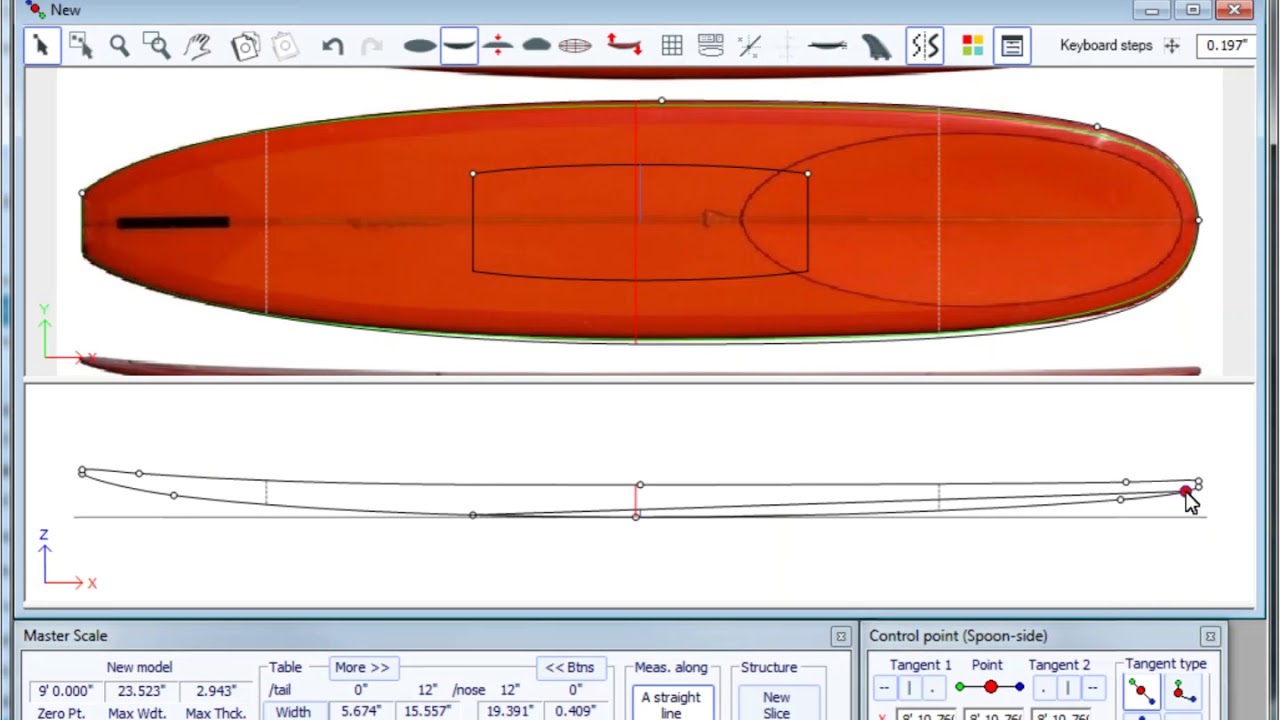Viewport: 1280px width, 720px height.
Task: Show the wireframe mesh view
Action: point(575,46)
